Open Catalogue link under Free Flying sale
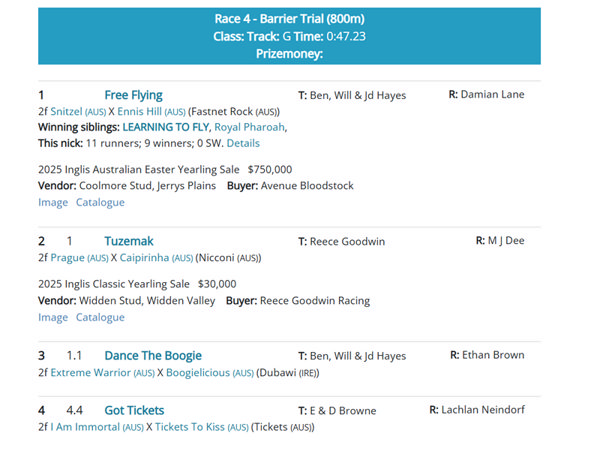Viewport: 600px width, 451px height. (100, 202)
